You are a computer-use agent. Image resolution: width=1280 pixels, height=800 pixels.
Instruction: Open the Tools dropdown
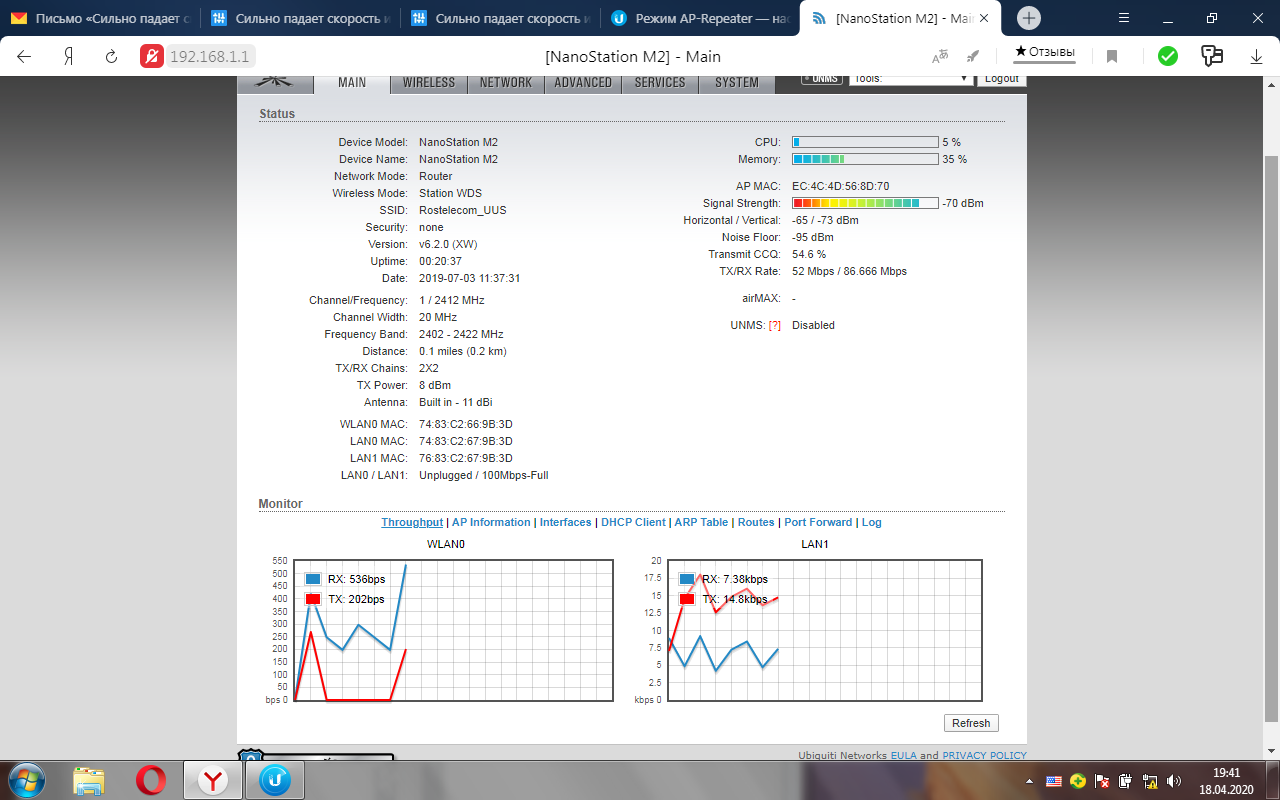pyautogui.click(x=910, y=78)
